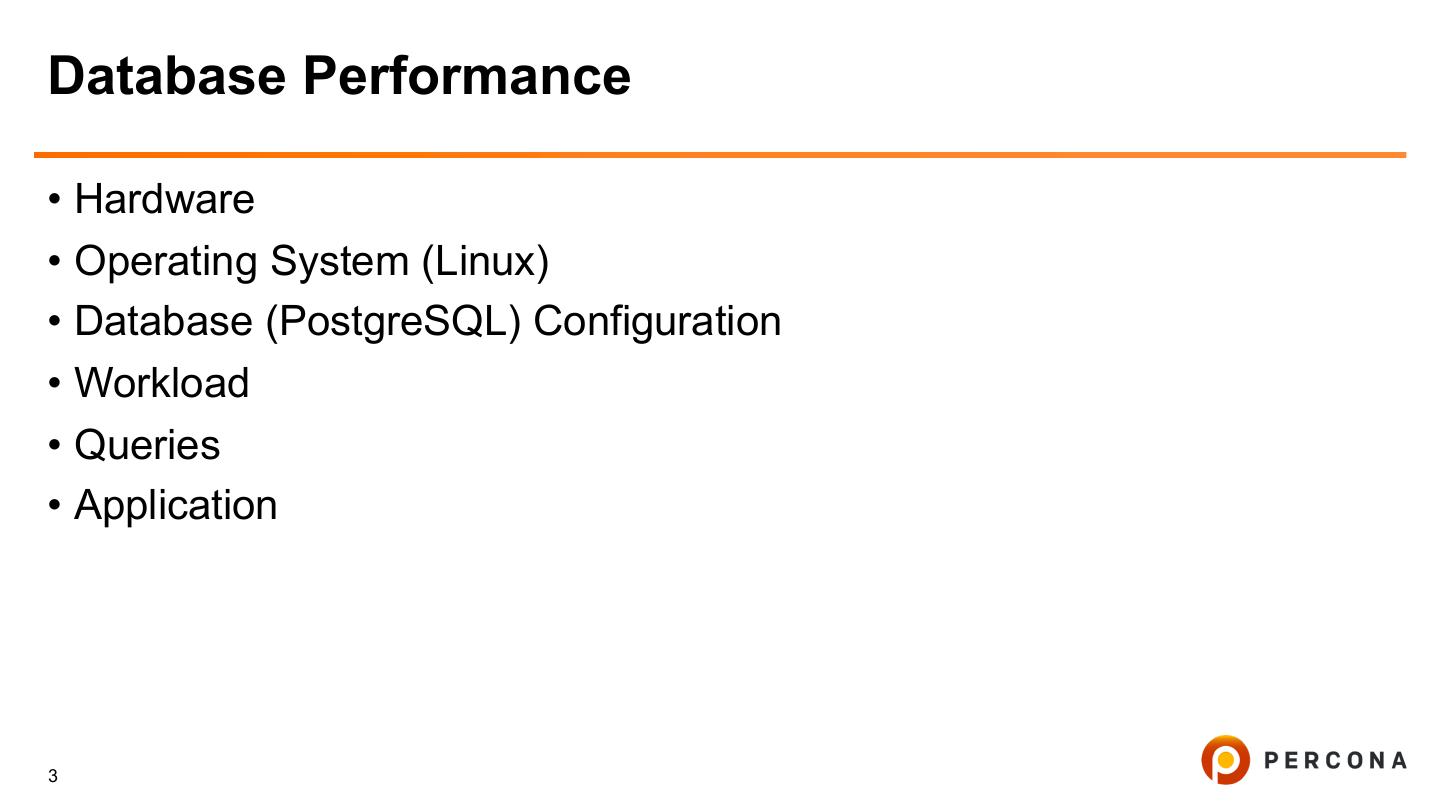Viewport: 1440px width, 810px height.
Task: Select the Operating System text
Action: pos(241,261)
